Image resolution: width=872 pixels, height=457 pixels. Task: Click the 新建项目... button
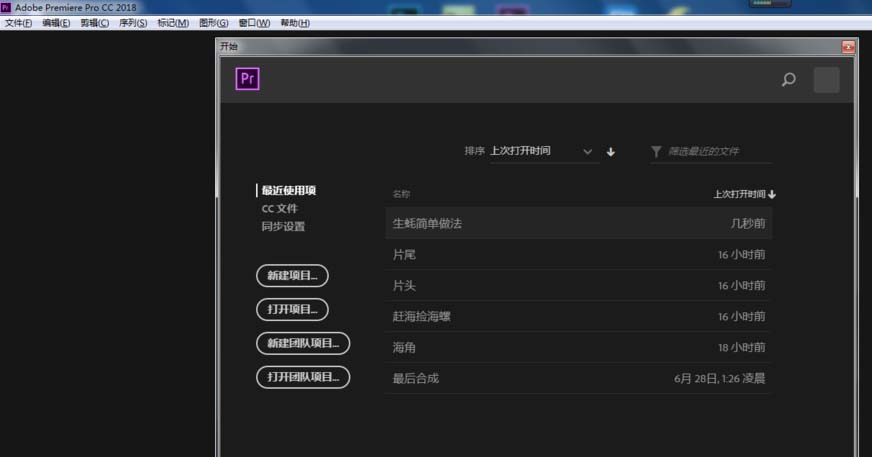(292, 276)
